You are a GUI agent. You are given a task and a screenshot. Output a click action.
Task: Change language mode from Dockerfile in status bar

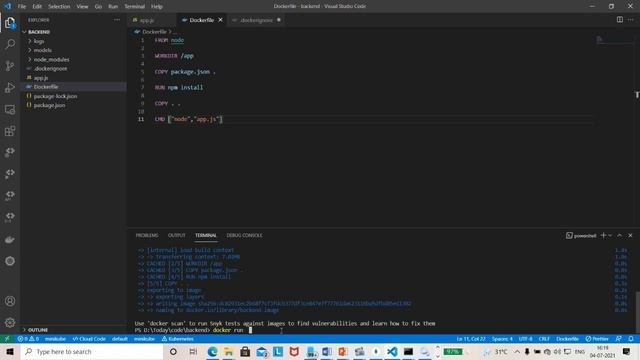pyautogui.click(x=567, y=339)
